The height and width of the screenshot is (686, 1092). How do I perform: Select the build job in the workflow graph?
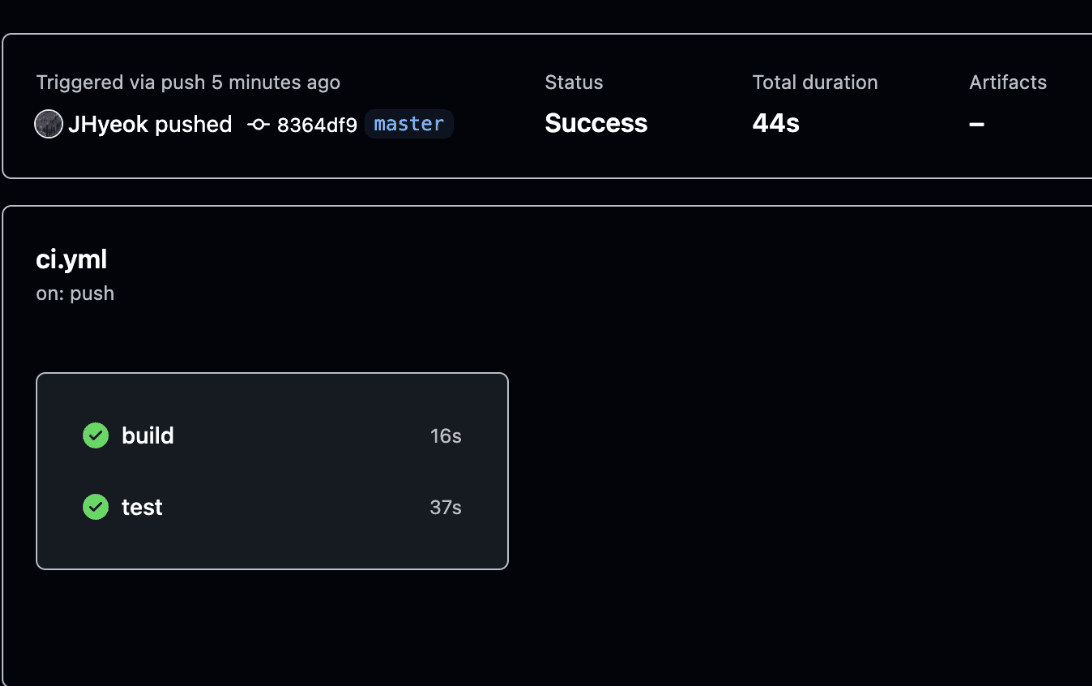click(148, 436)
